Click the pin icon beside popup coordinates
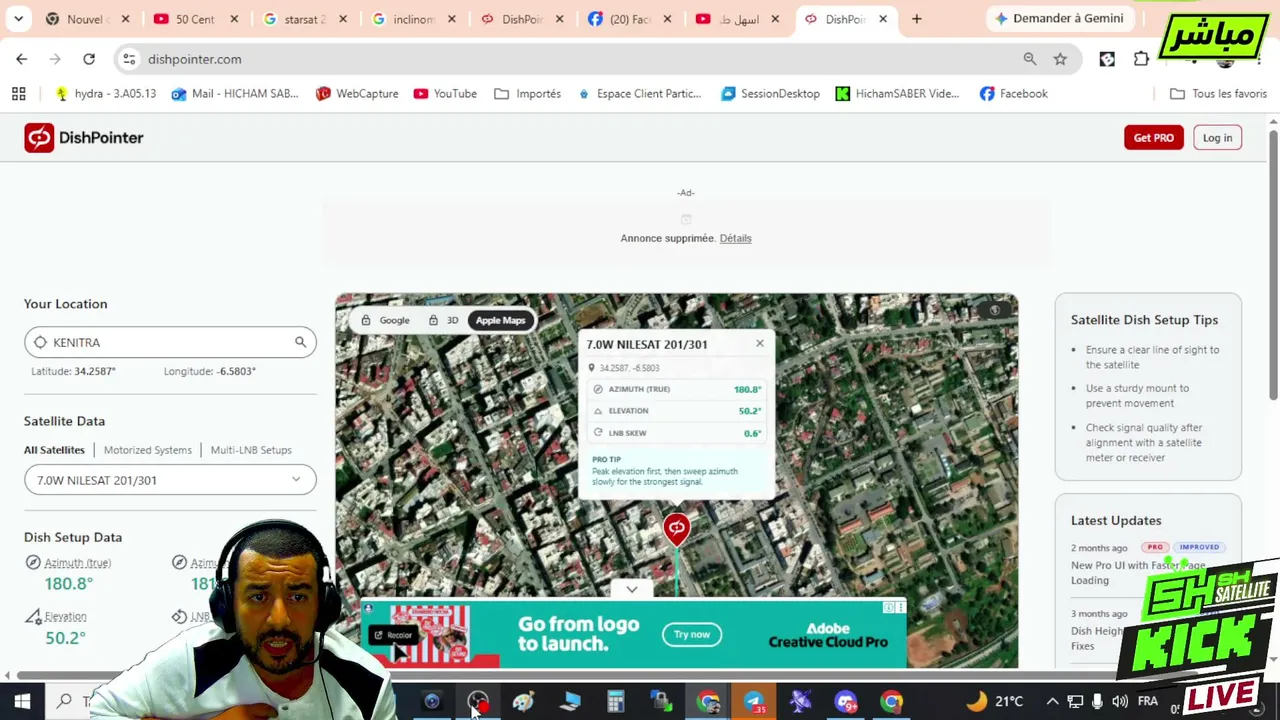1280x720 pixels. click(592, 368)
